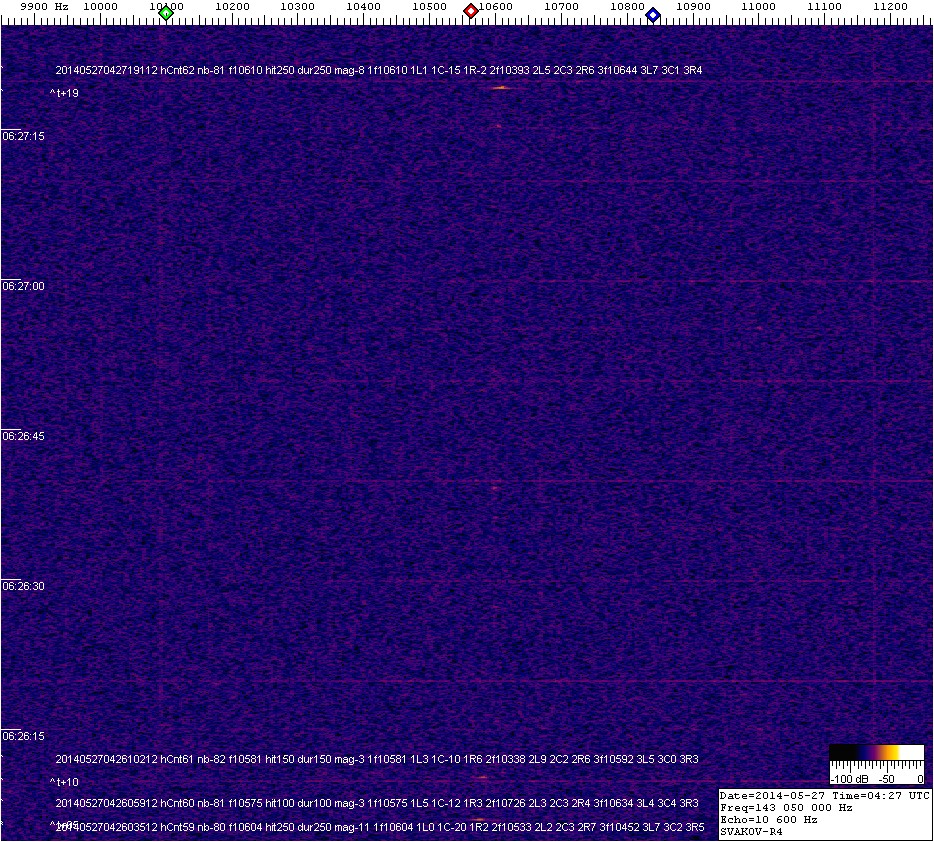Screen dimensions: 934x842
Task: Click the 10200 frequency axis label
Action: pyautogui.click(x=232, y=6)
